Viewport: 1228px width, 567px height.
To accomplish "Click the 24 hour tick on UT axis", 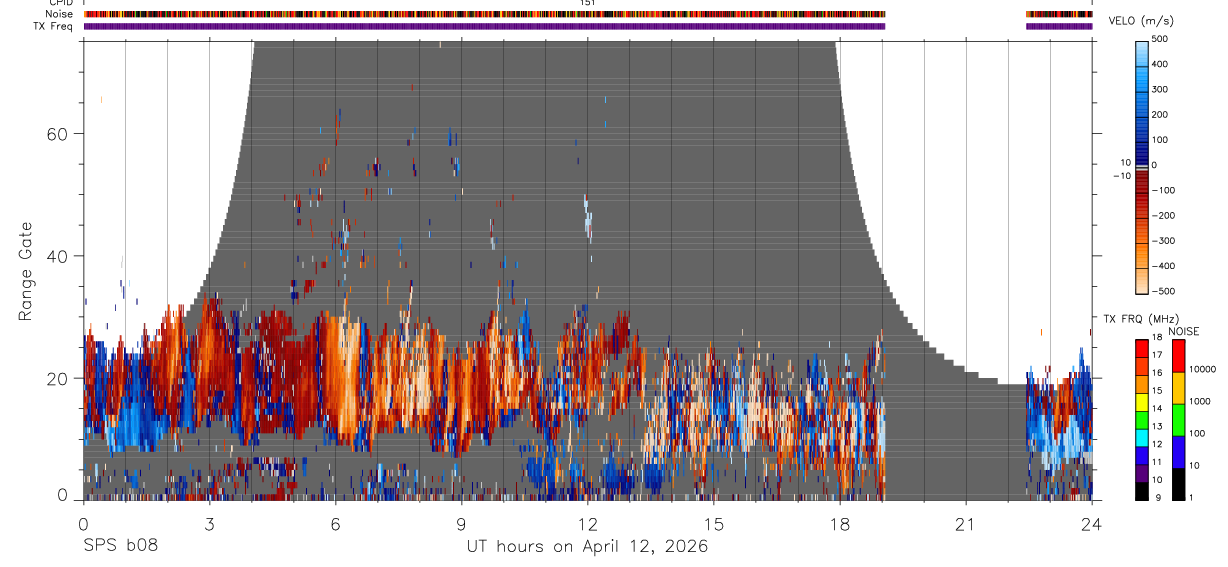I will click(1091, 522).
